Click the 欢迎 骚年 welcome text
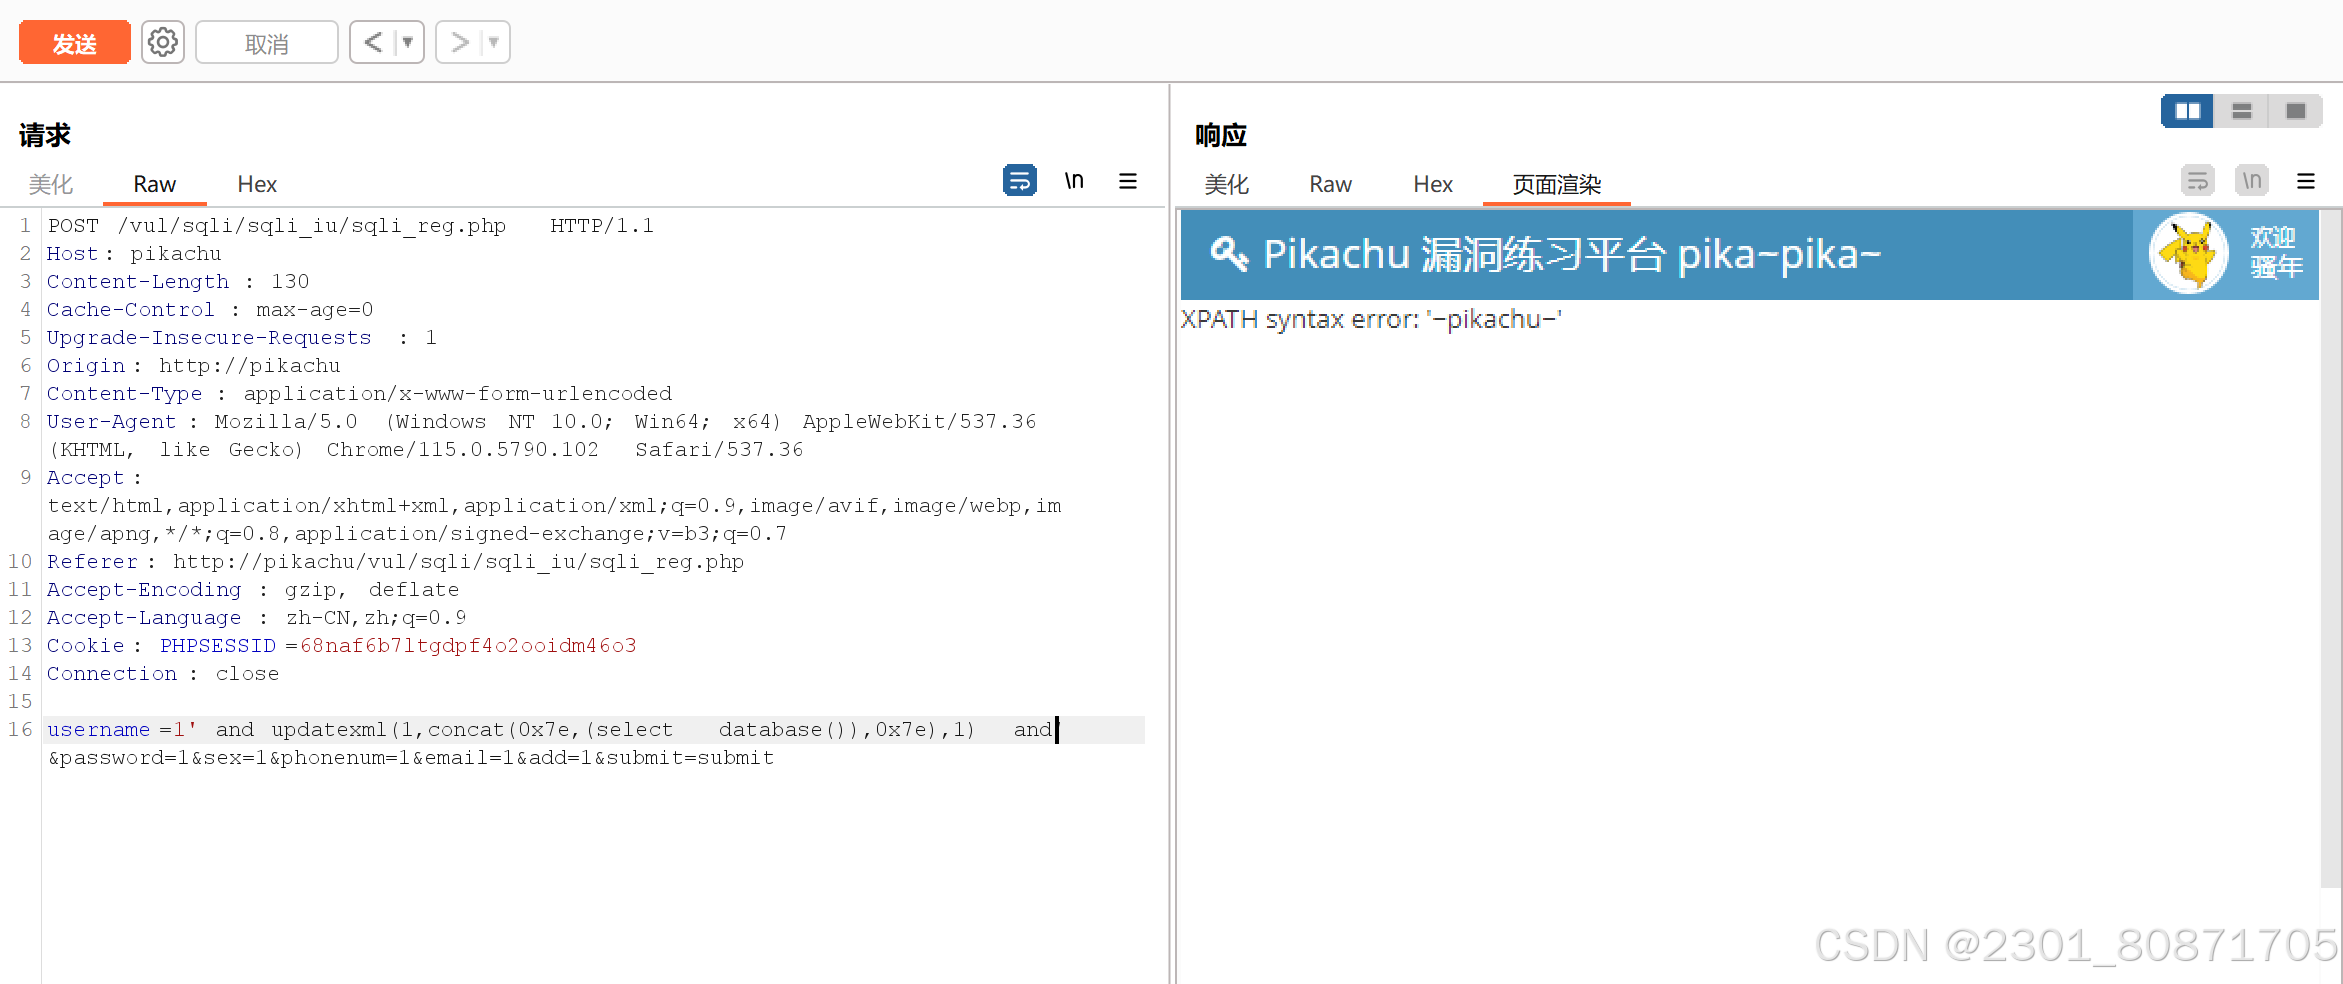This screenshot has width=2343, height=984. [x=2276, y=253]
